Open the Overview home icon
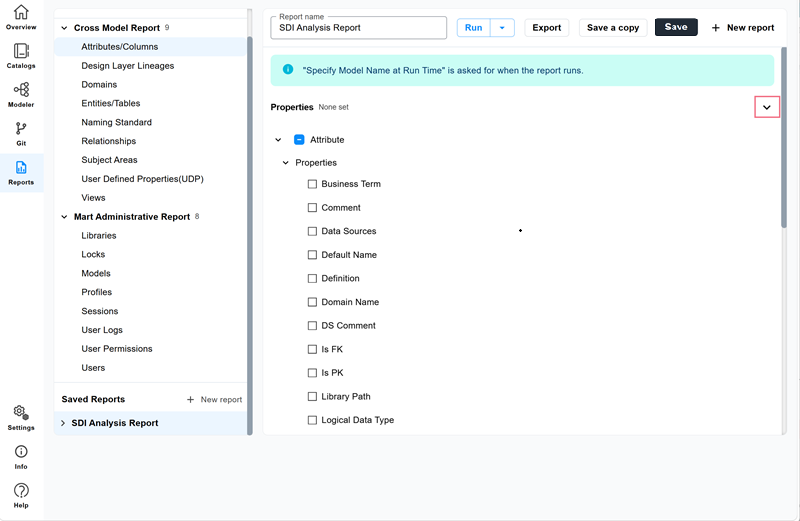 point(21,12)
